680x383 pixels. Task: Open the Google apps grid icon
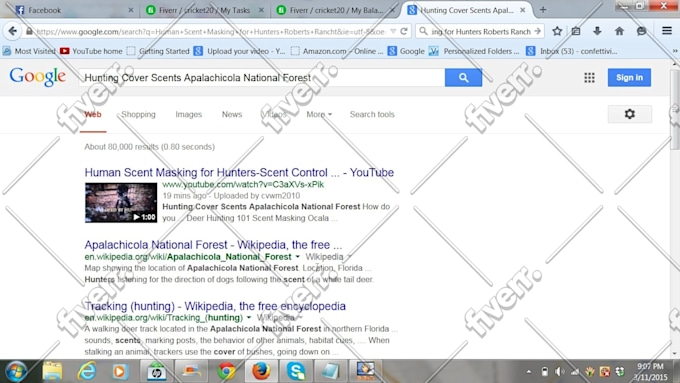tap(589, 78)
